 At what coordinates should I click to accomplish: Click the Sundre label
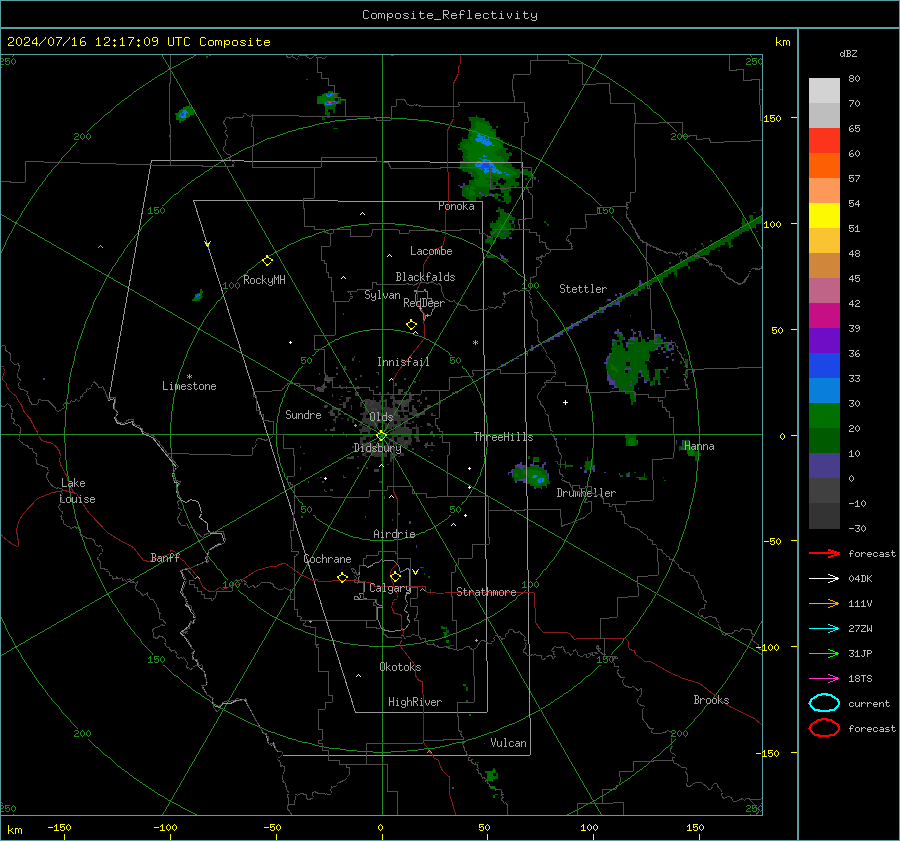pos(303,414)
